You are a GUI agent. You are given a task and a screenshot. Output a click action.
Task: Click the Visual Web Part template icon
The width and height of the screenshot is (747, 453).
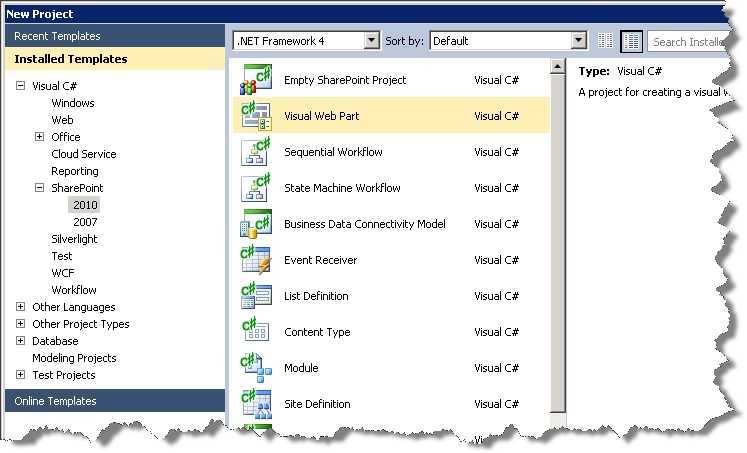pyautogui.click(x=256, y=116)
